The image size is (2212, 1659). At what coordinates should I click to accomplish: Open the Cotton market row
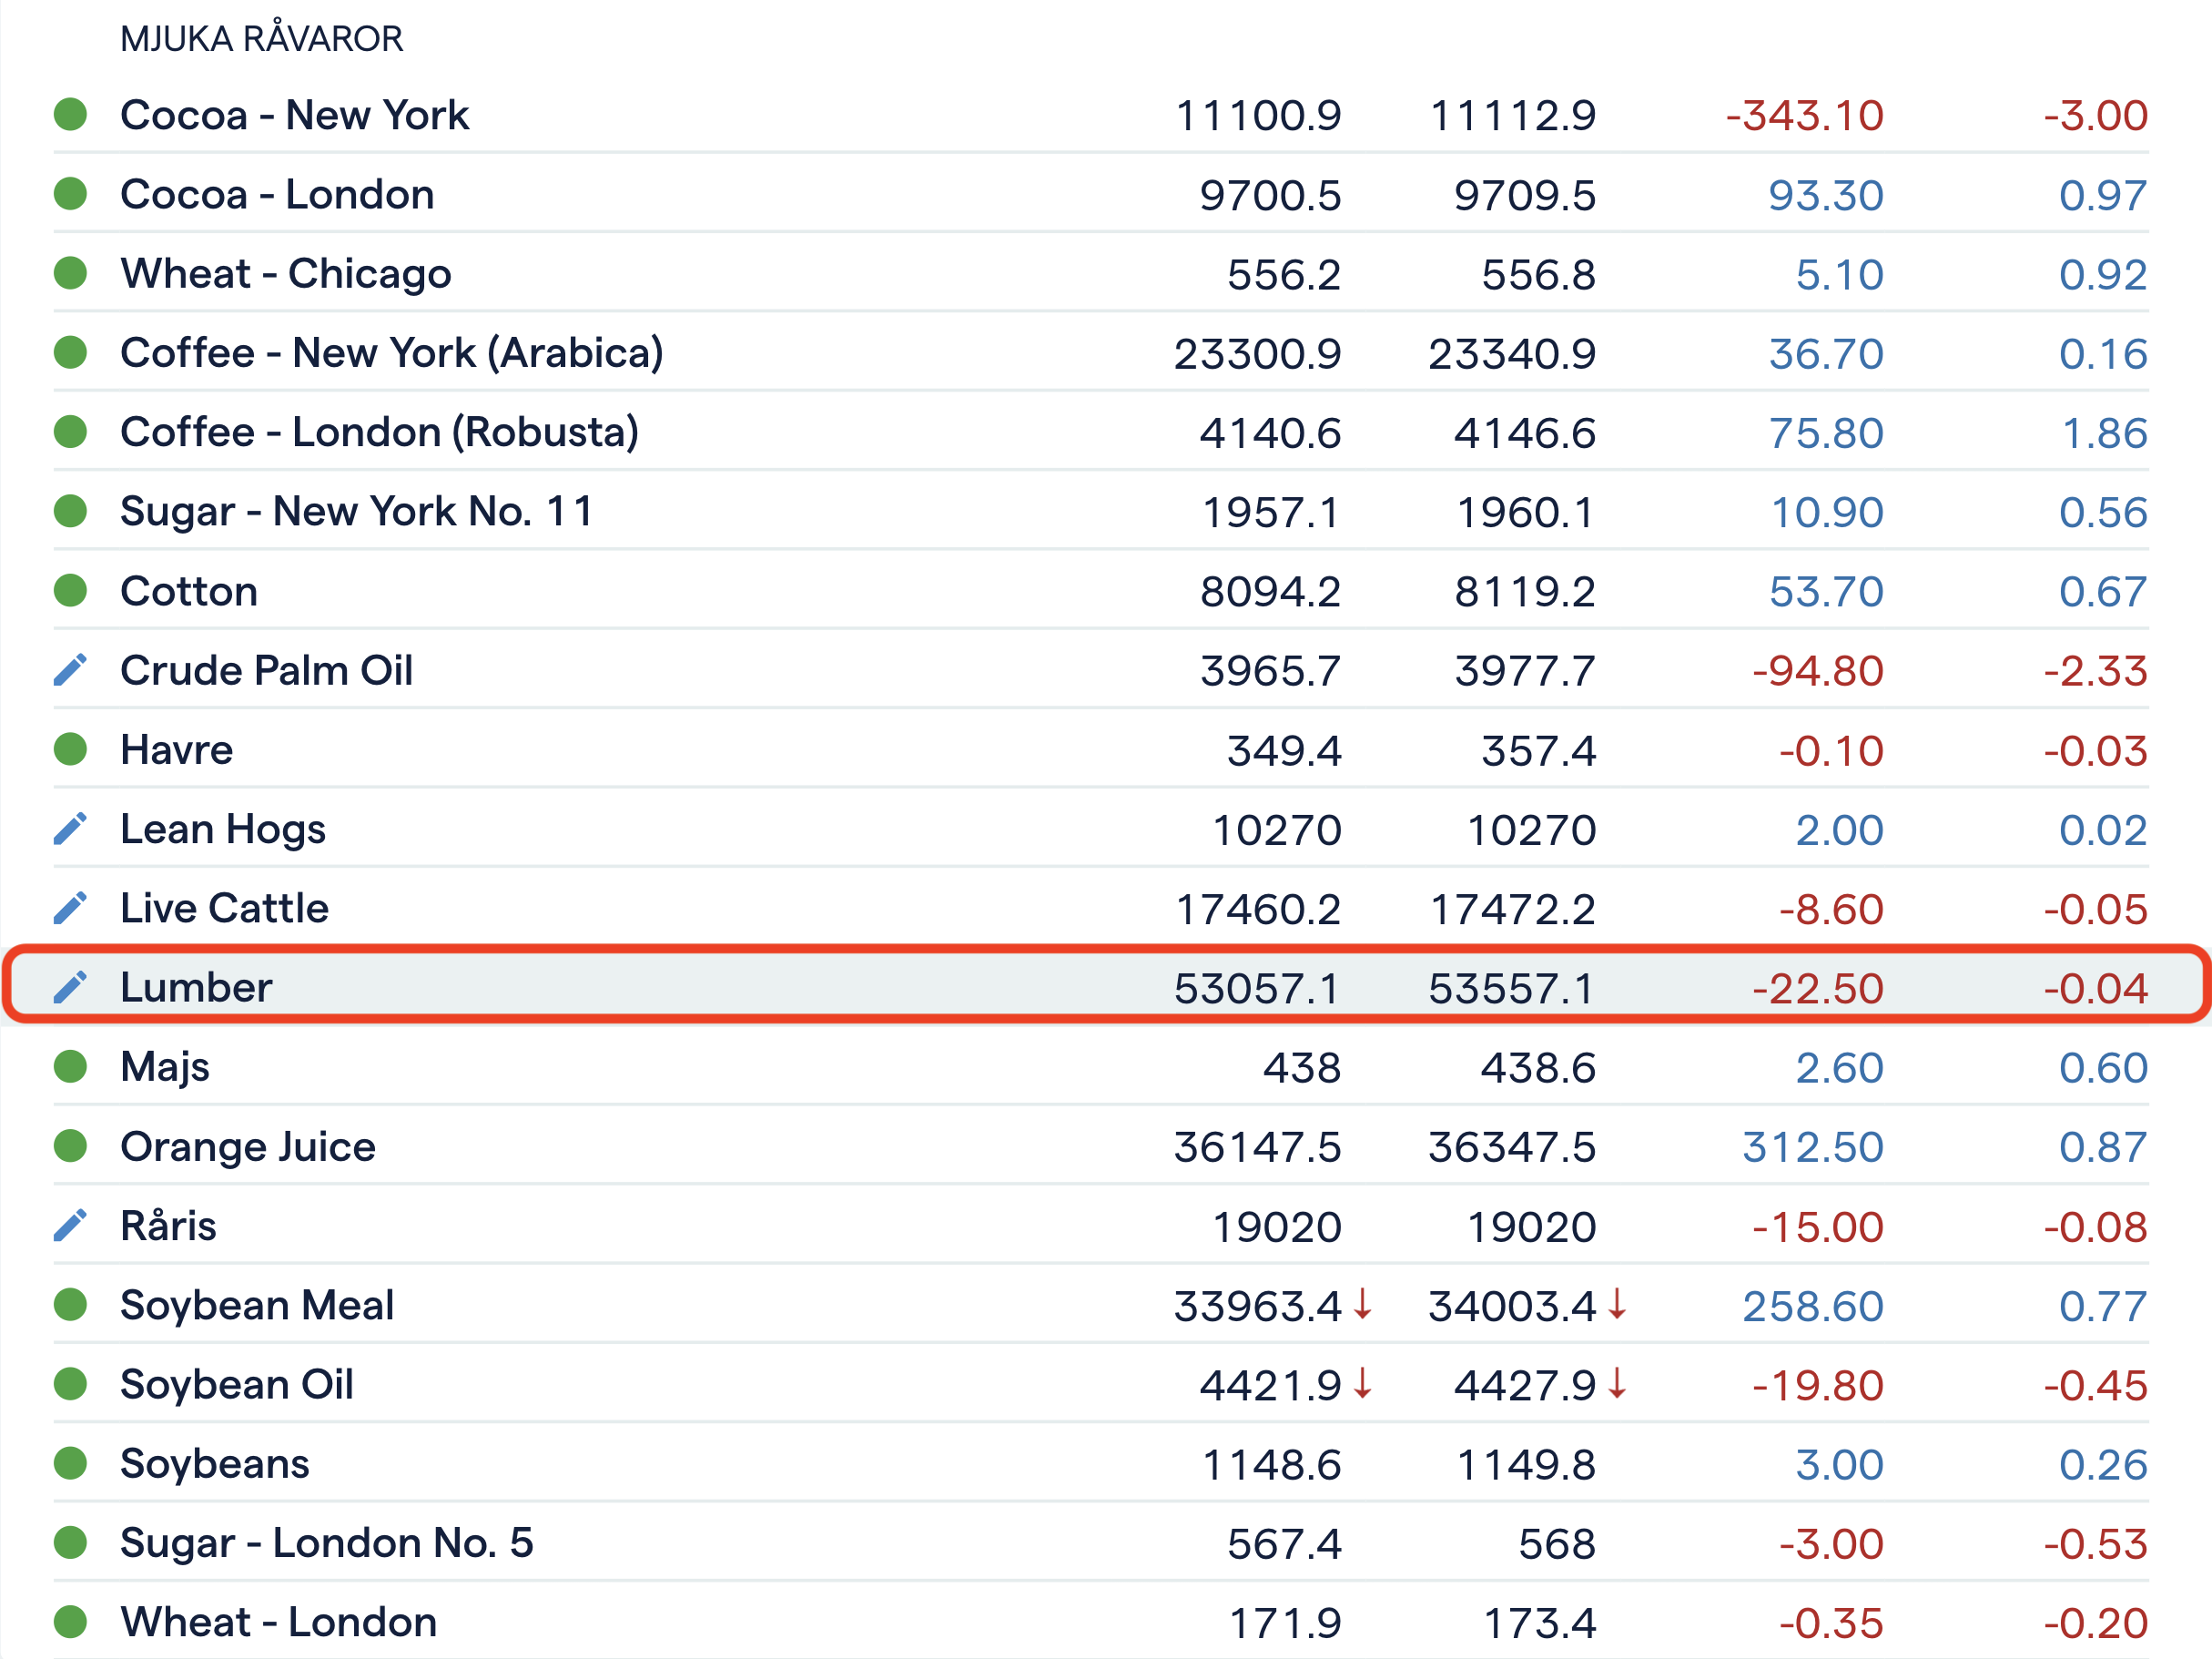tap(189, 591)
